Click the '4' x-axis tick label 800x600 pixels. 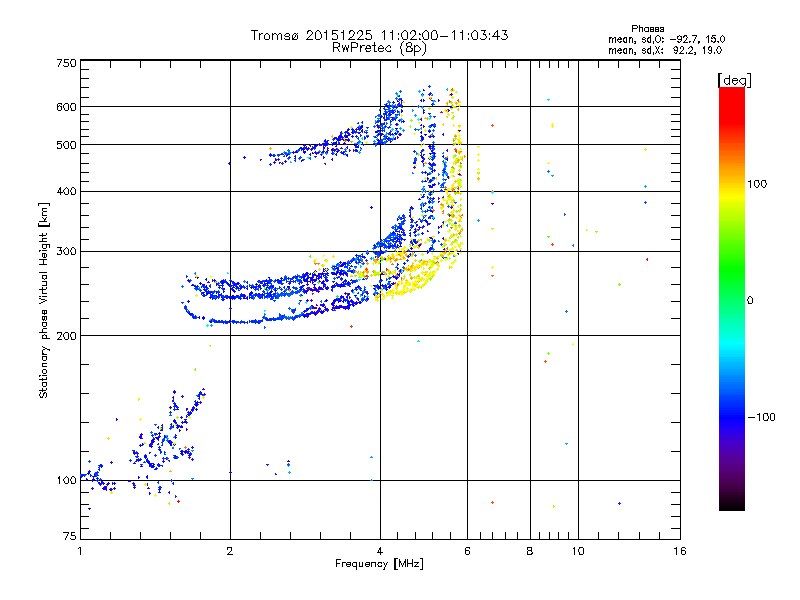(x=380, y=551)
